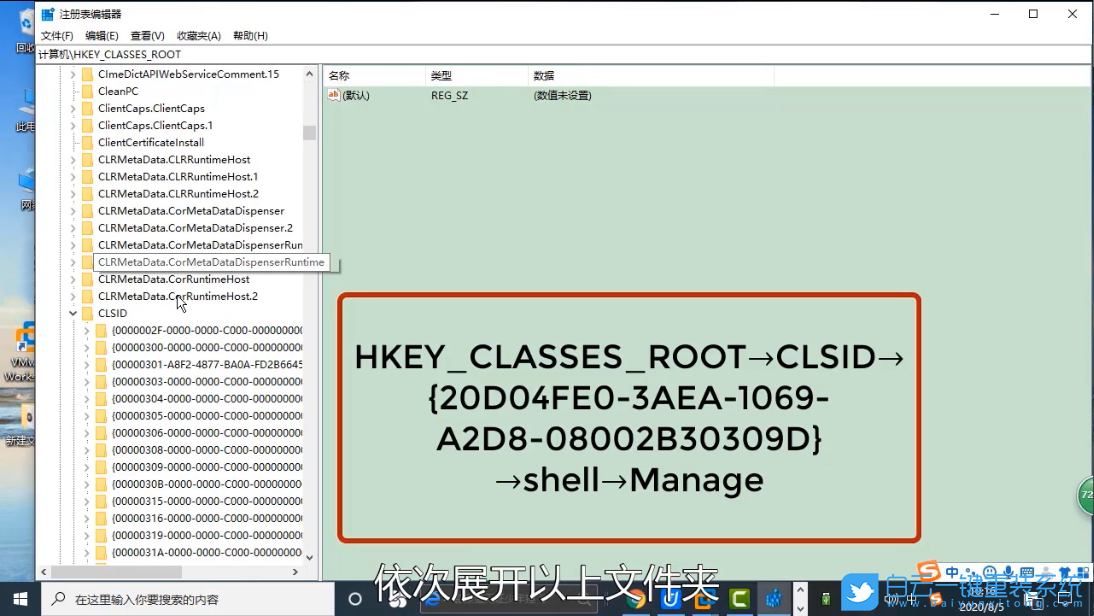Click Task View button on the taskbar
This screenshot has width=1094, height=616.
355,600
